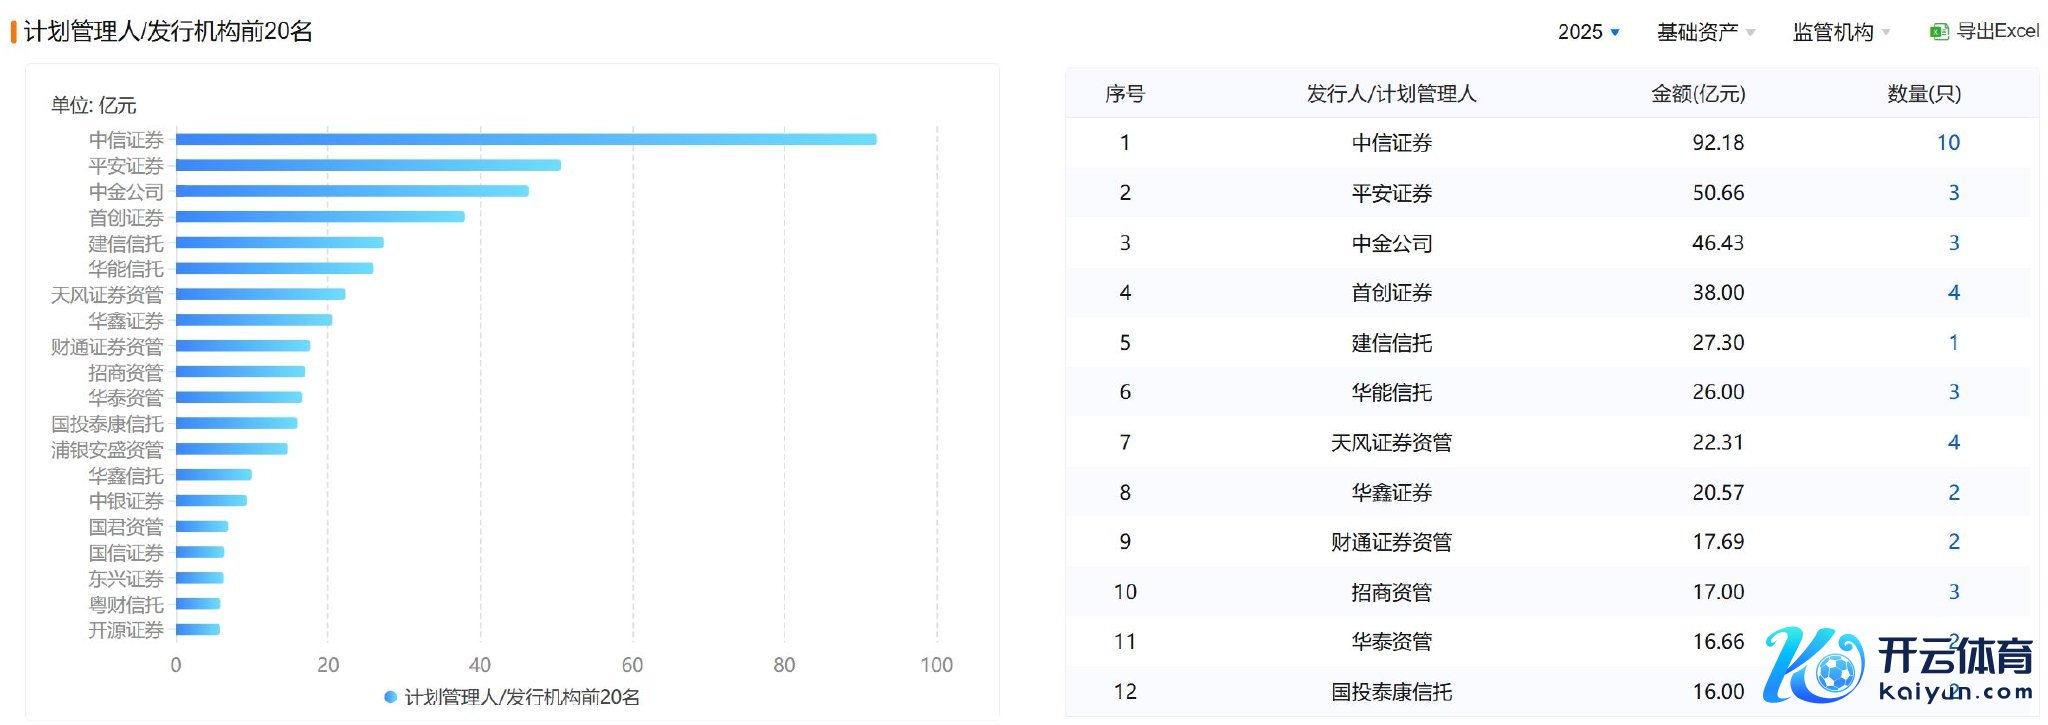The image size is (2048, 725).
Task: Select the 单位: 亿元 label on chart
Action: (x=93, y=105)
